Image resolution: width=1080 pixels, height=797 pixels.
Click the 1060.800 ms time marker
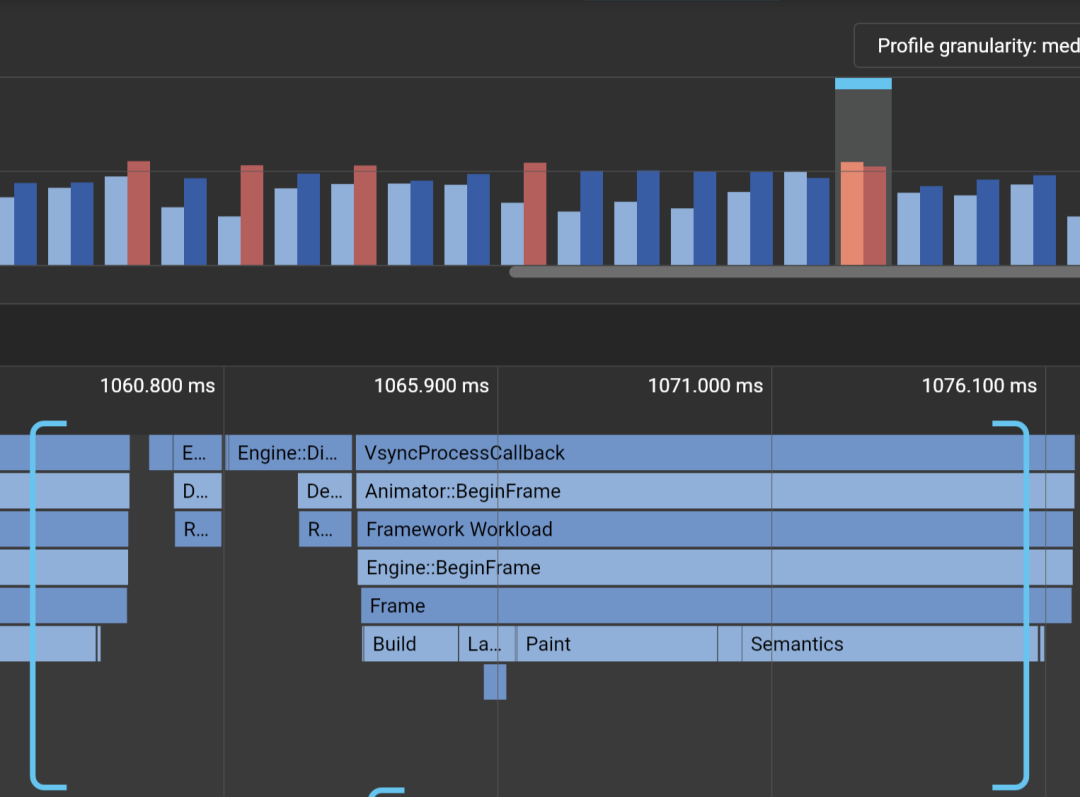pos(157,386)
